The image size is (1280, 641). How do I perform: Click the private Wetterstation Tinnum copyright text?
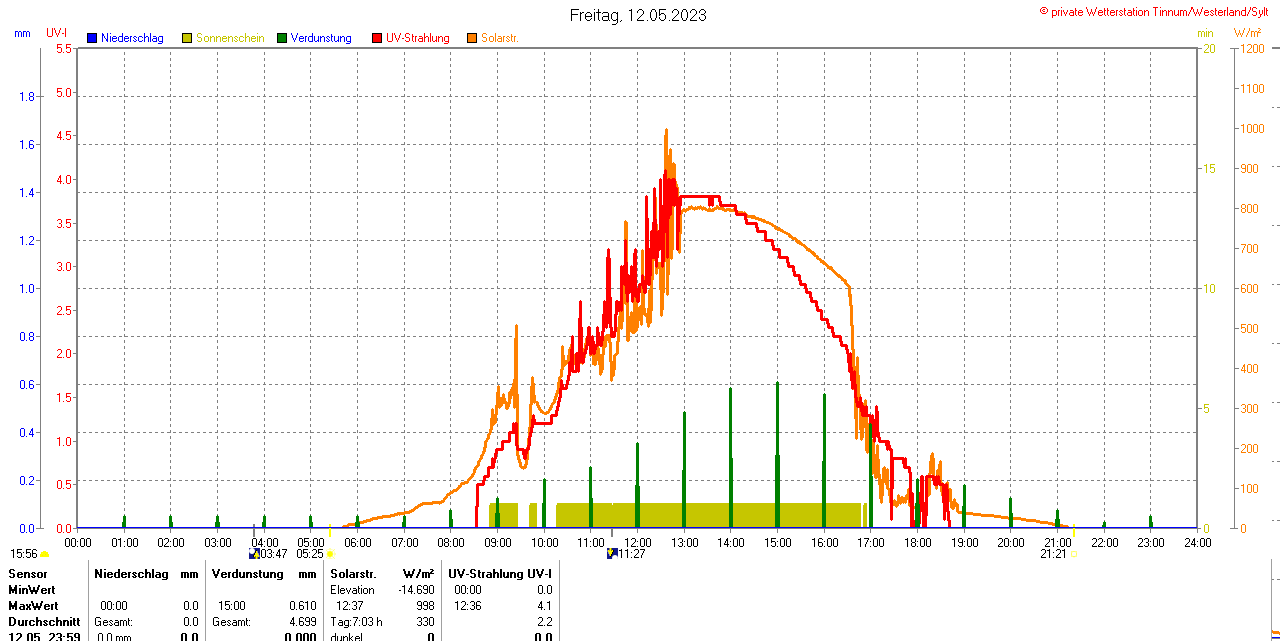(x=1158, y=12)
